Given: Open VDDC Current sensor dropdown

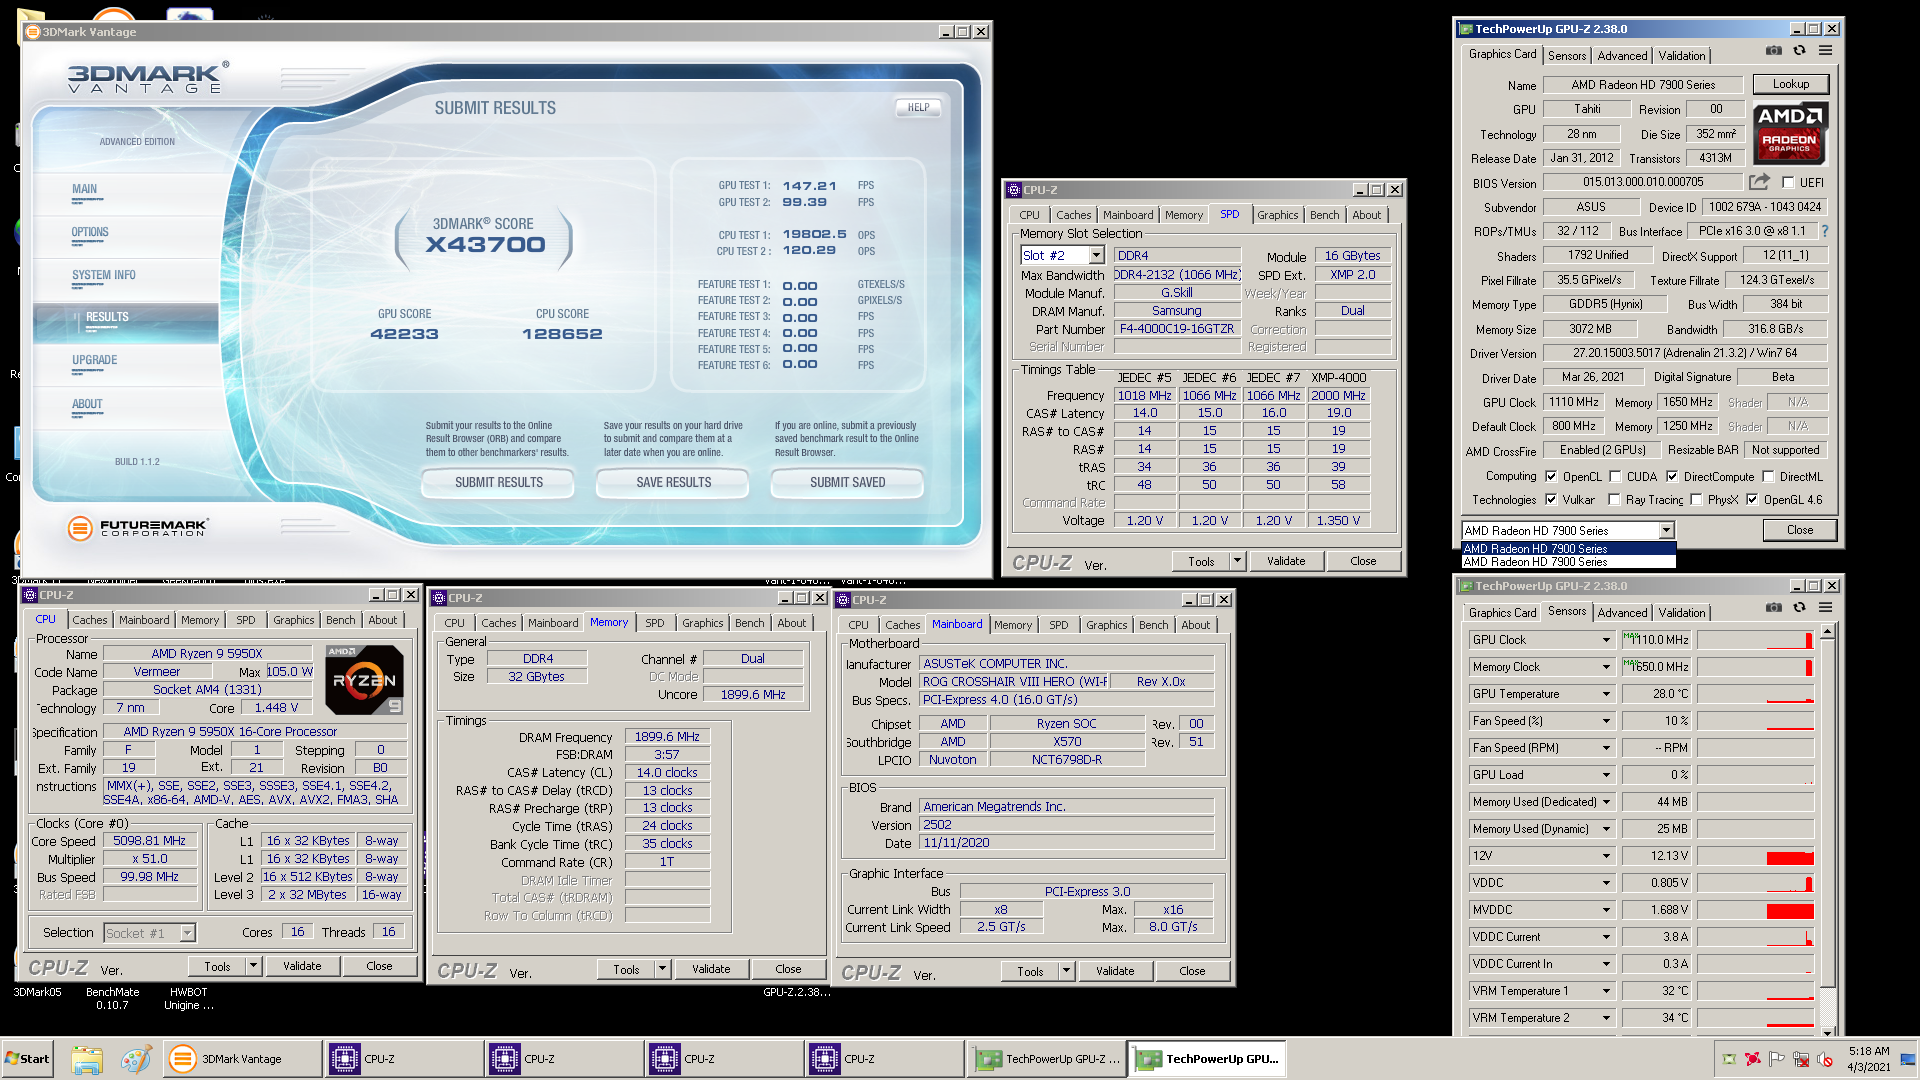Looking at the screenshot, I should tap(1607, 937).
